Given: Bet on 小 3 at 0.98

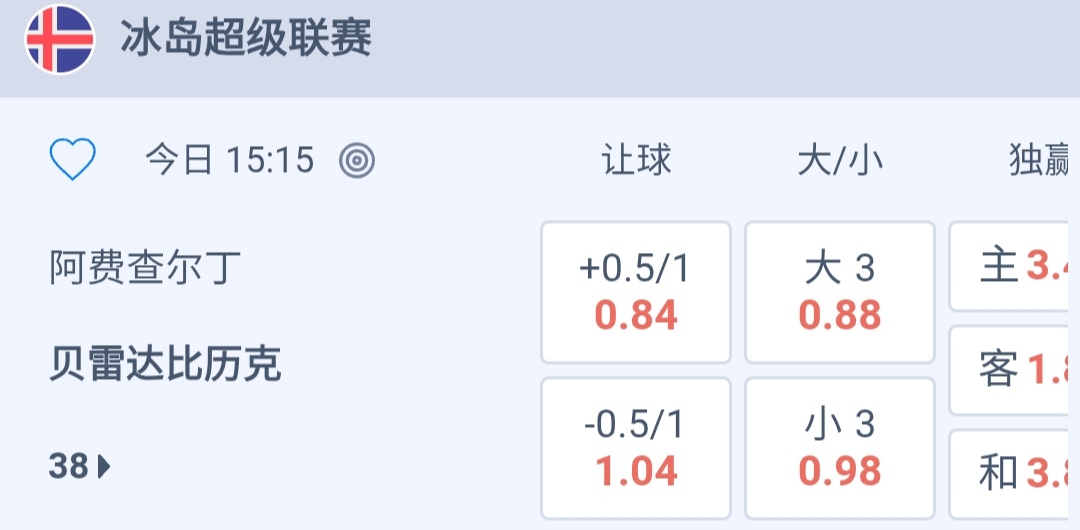Looking at the screenshot, I should 840,448.
